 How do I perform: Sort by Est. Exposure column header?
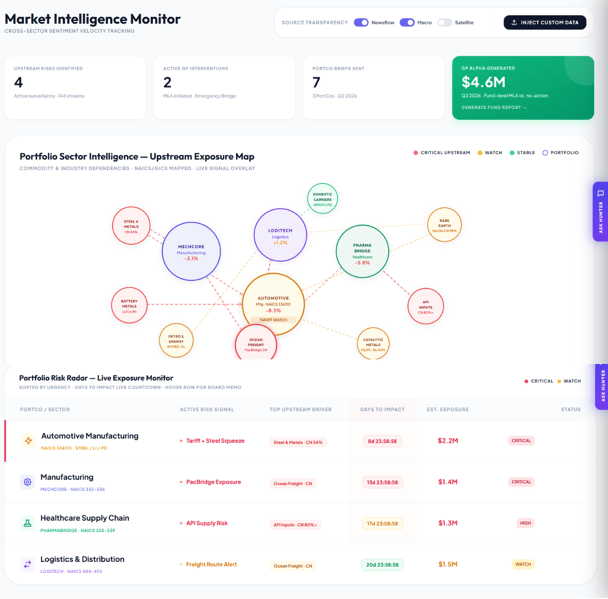[x=448, y=409]
